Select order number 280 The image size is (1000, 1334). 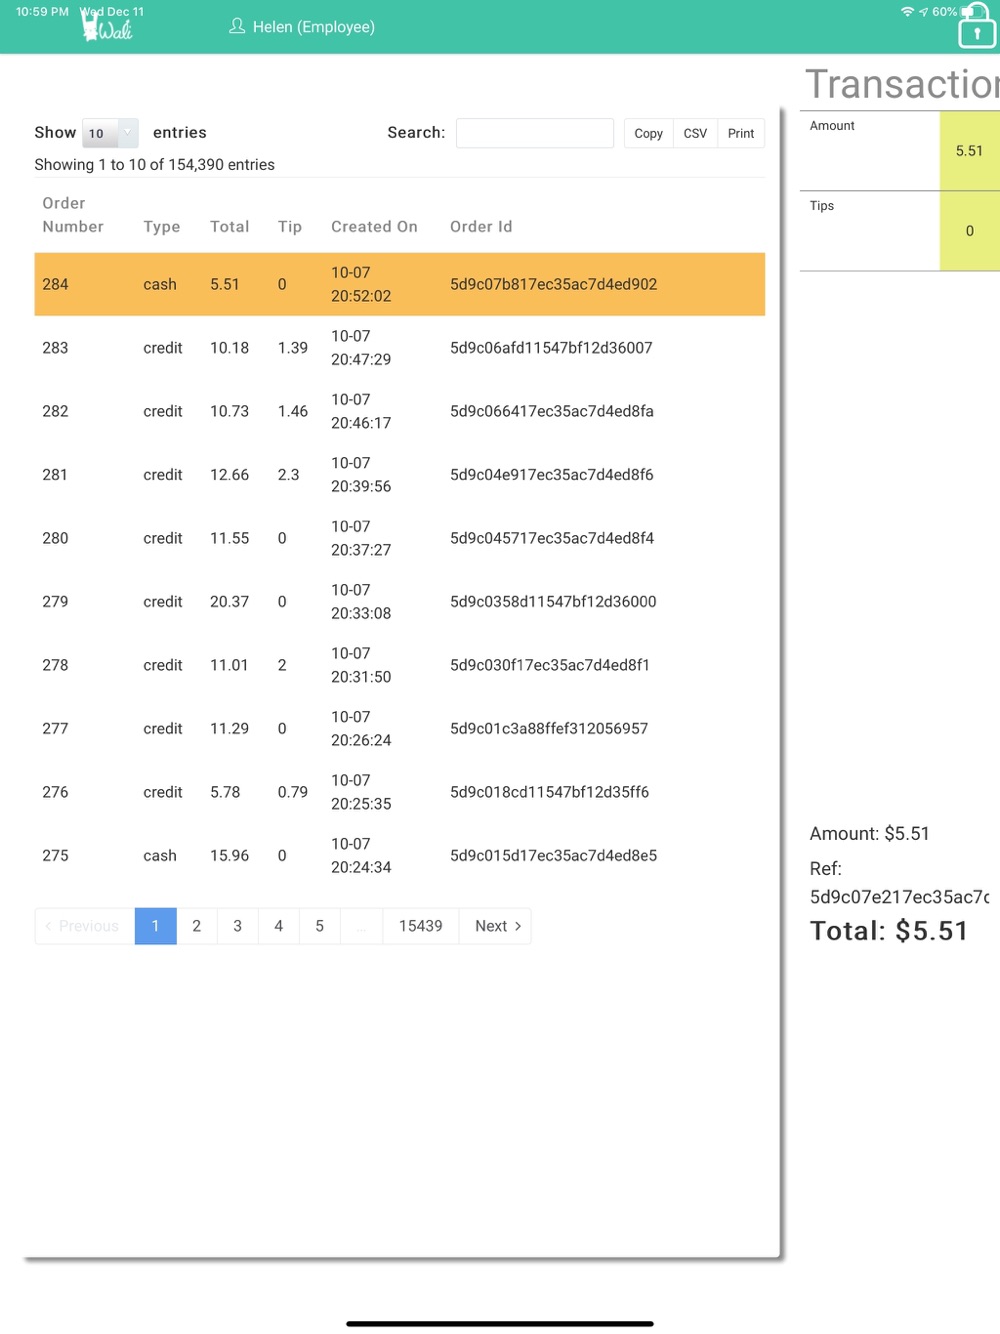pyautogui.click(x=56, y=538)
